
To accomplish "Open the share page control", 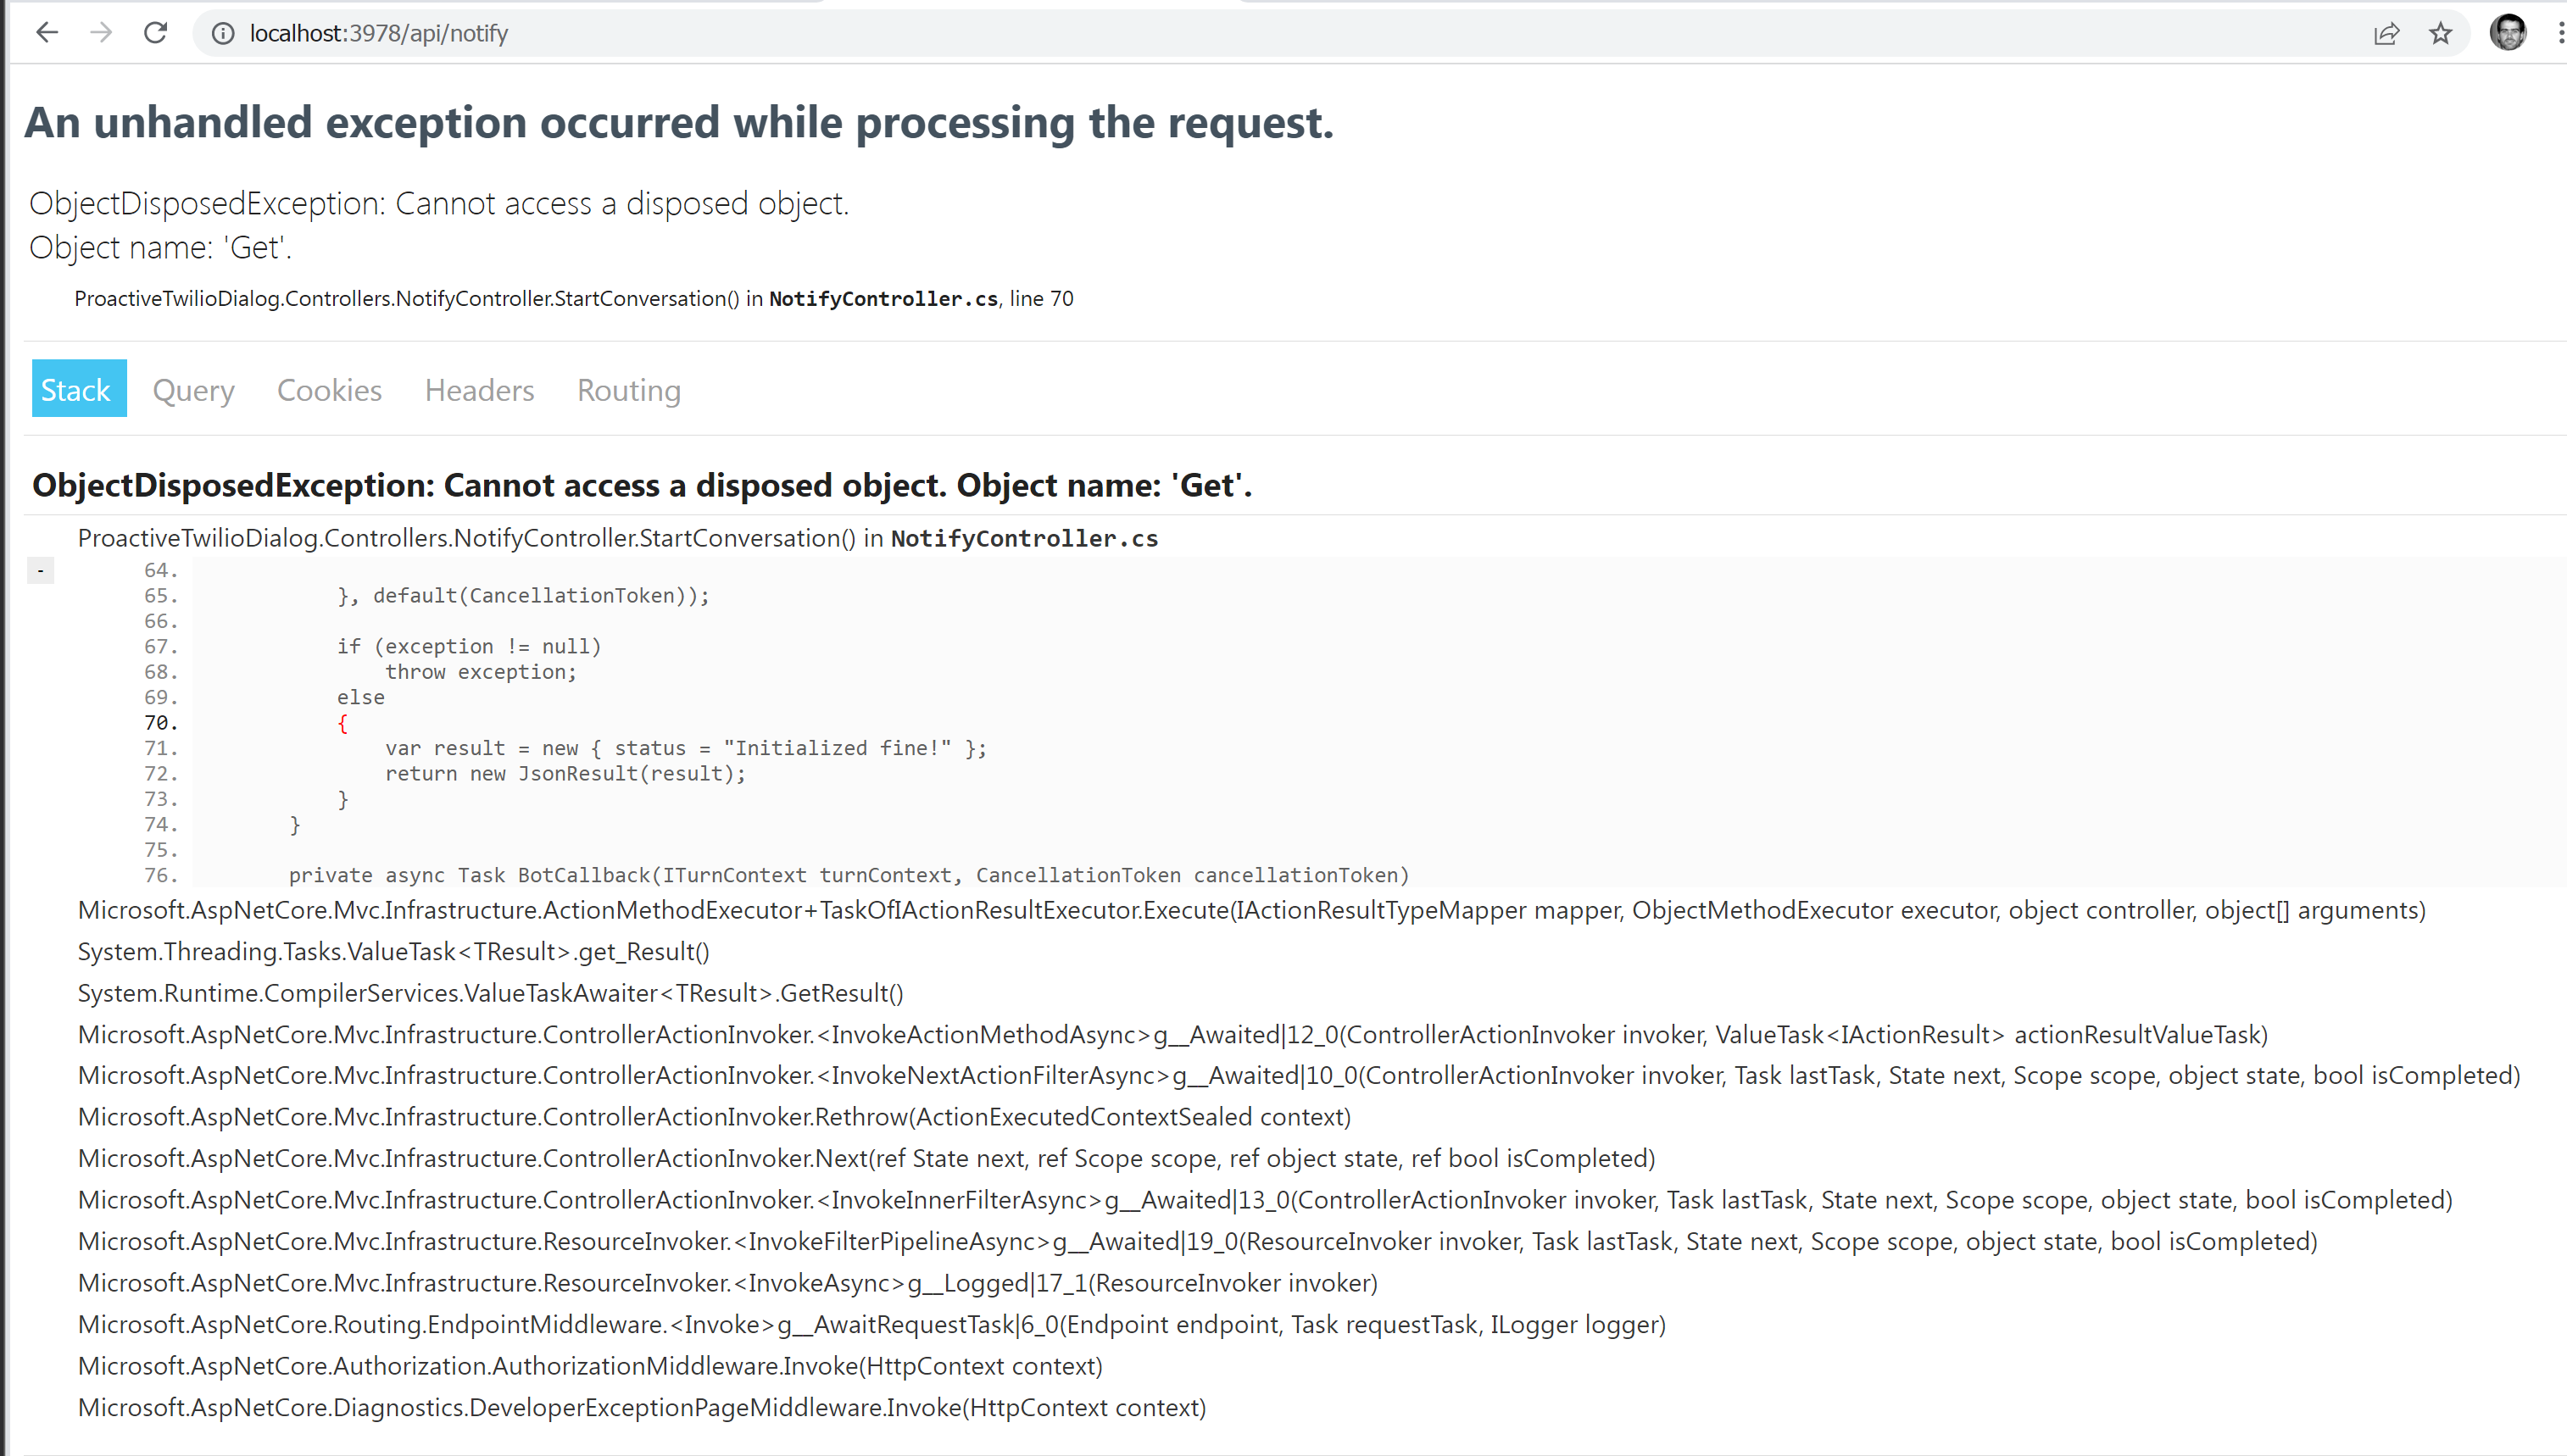I will point(2388,33).
